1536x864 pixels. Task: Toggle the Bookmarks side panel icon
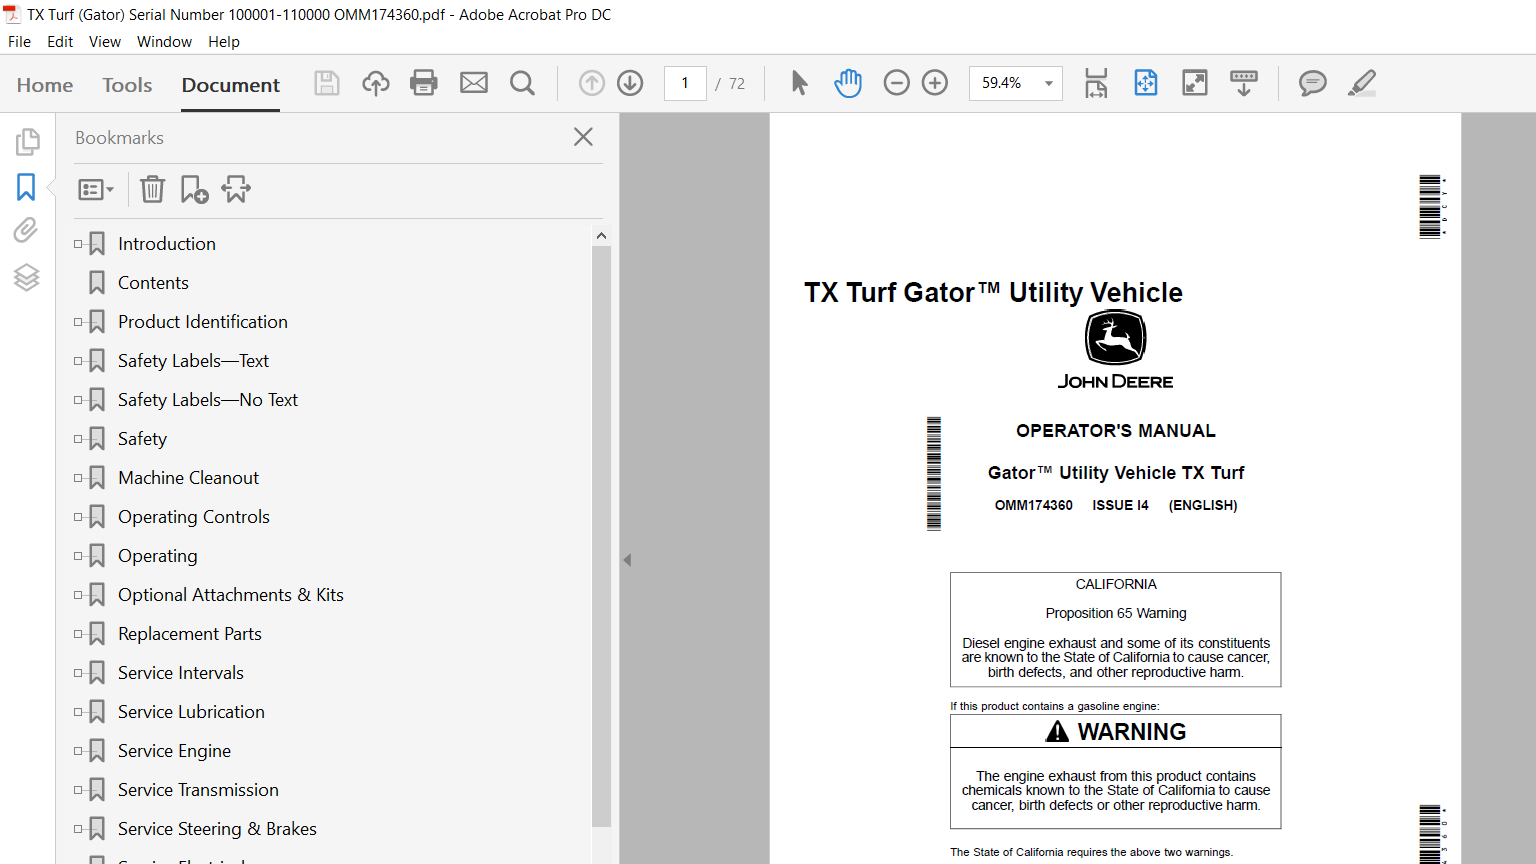tap(26, 186)
